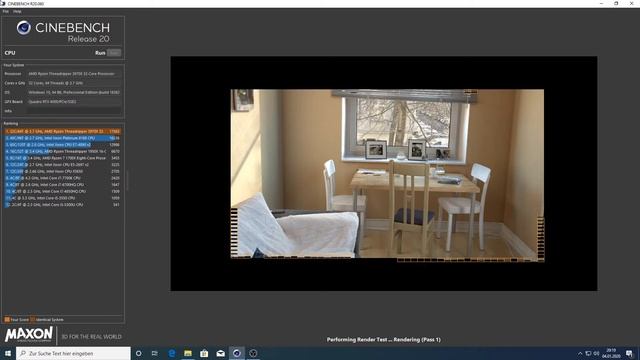This screenshot has height=360, width=640.
Task: Select the Core i7-7700K ranking row
Action: [62, 178]
